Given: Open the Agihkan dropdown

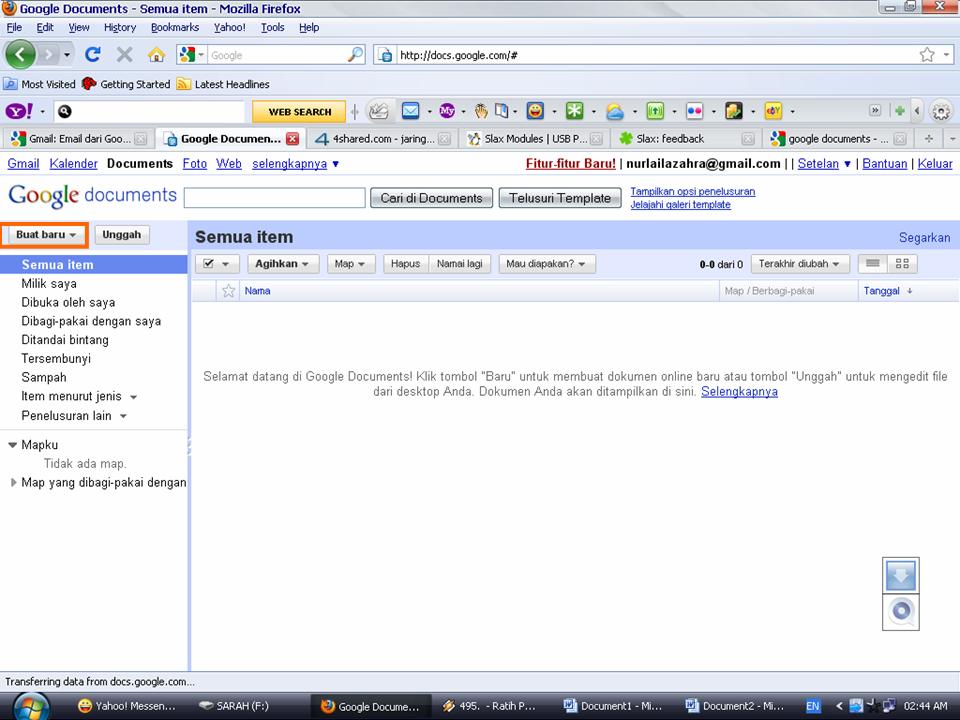Looking at the screenshot, I should [x=282, y=264].
